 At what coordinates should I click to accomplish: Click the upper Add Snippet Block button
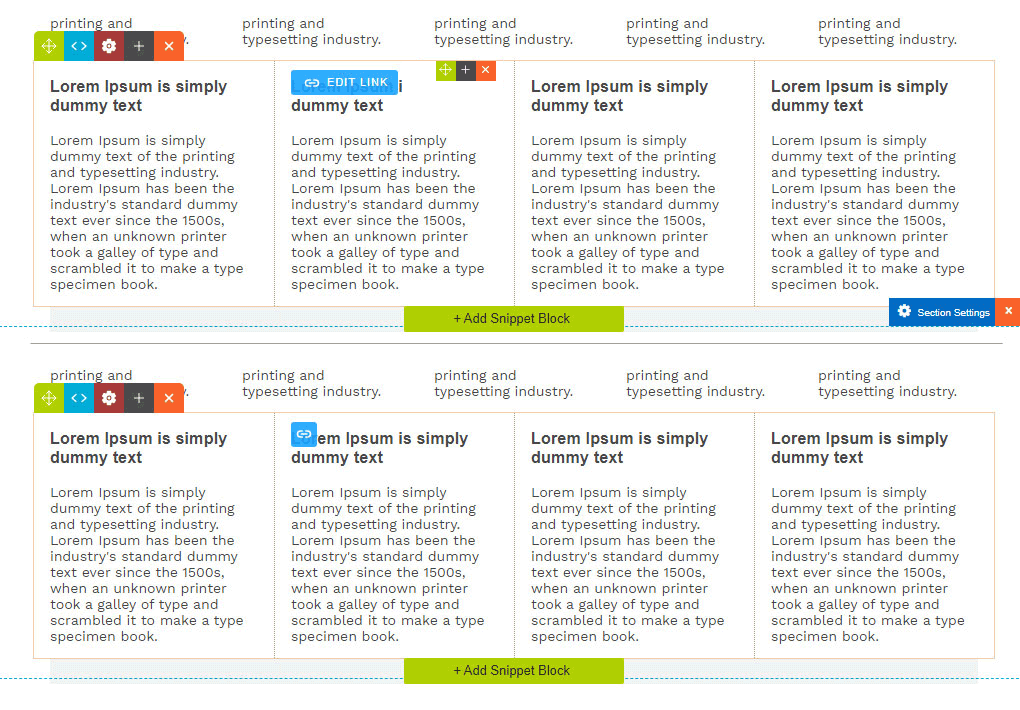tap(513, 319)
